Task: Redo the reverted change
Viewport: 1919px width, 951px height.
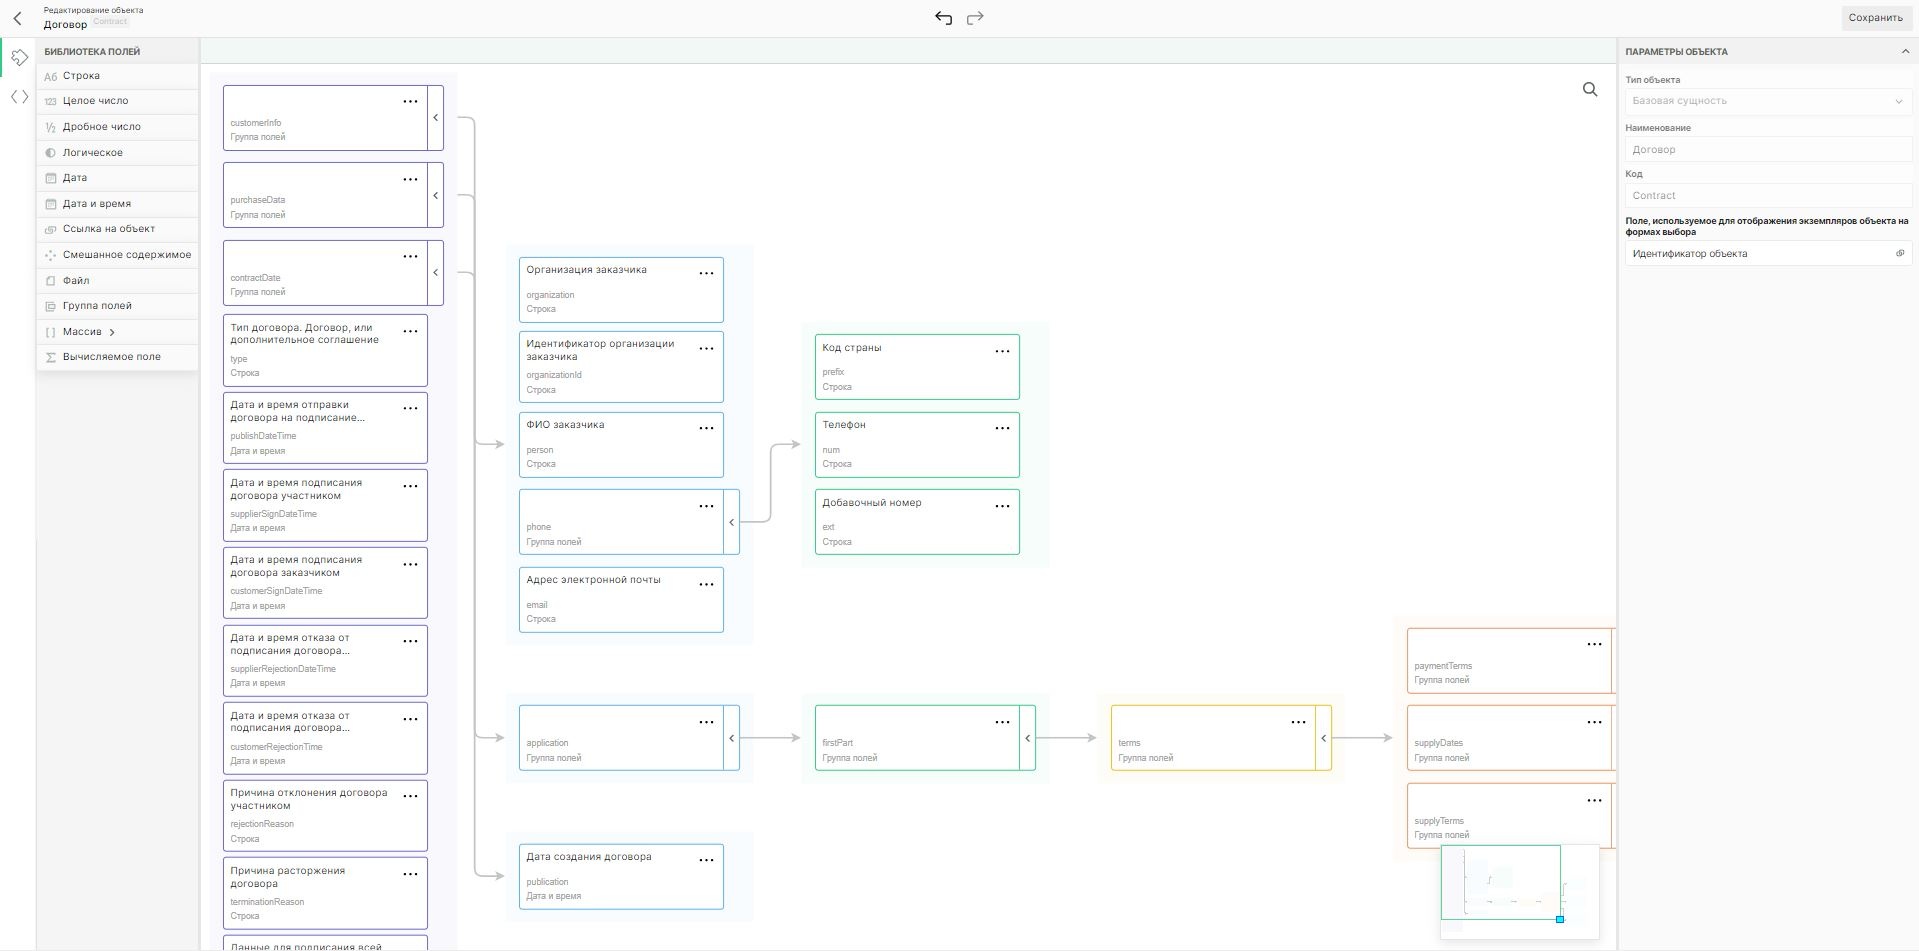Action: tap(975, 18)
